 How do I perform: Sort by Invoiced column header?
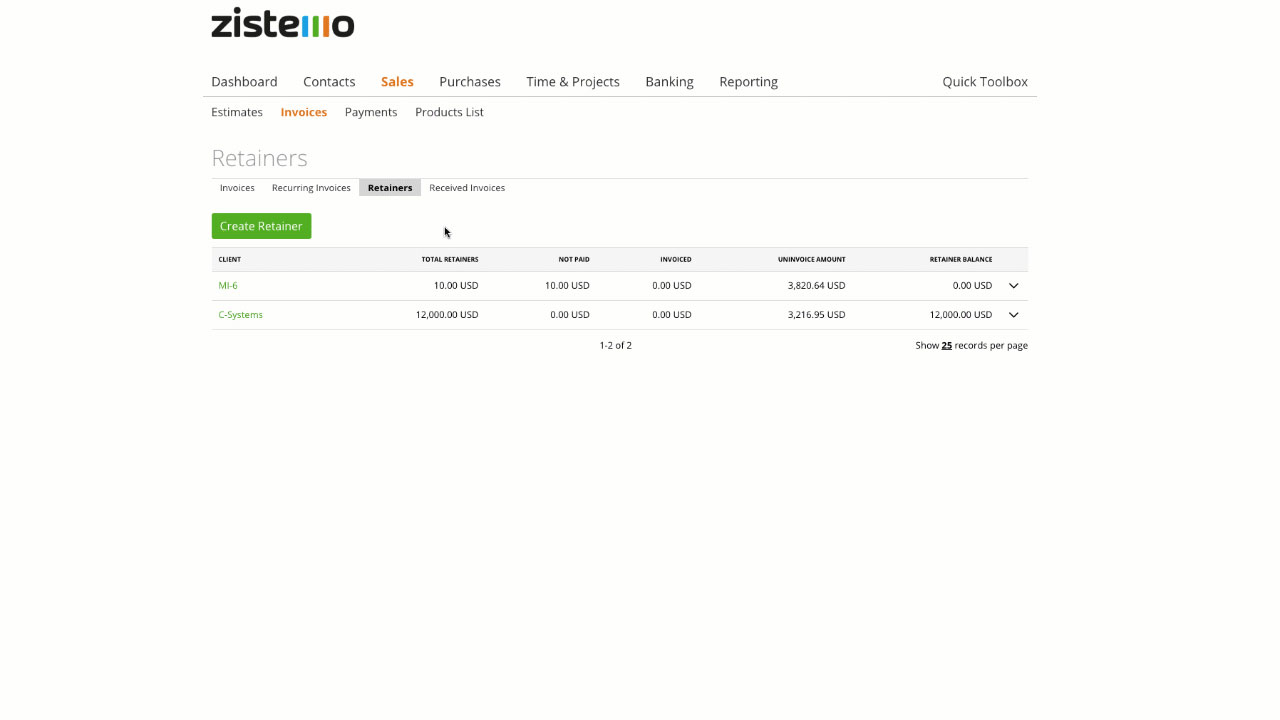point(676,260)
